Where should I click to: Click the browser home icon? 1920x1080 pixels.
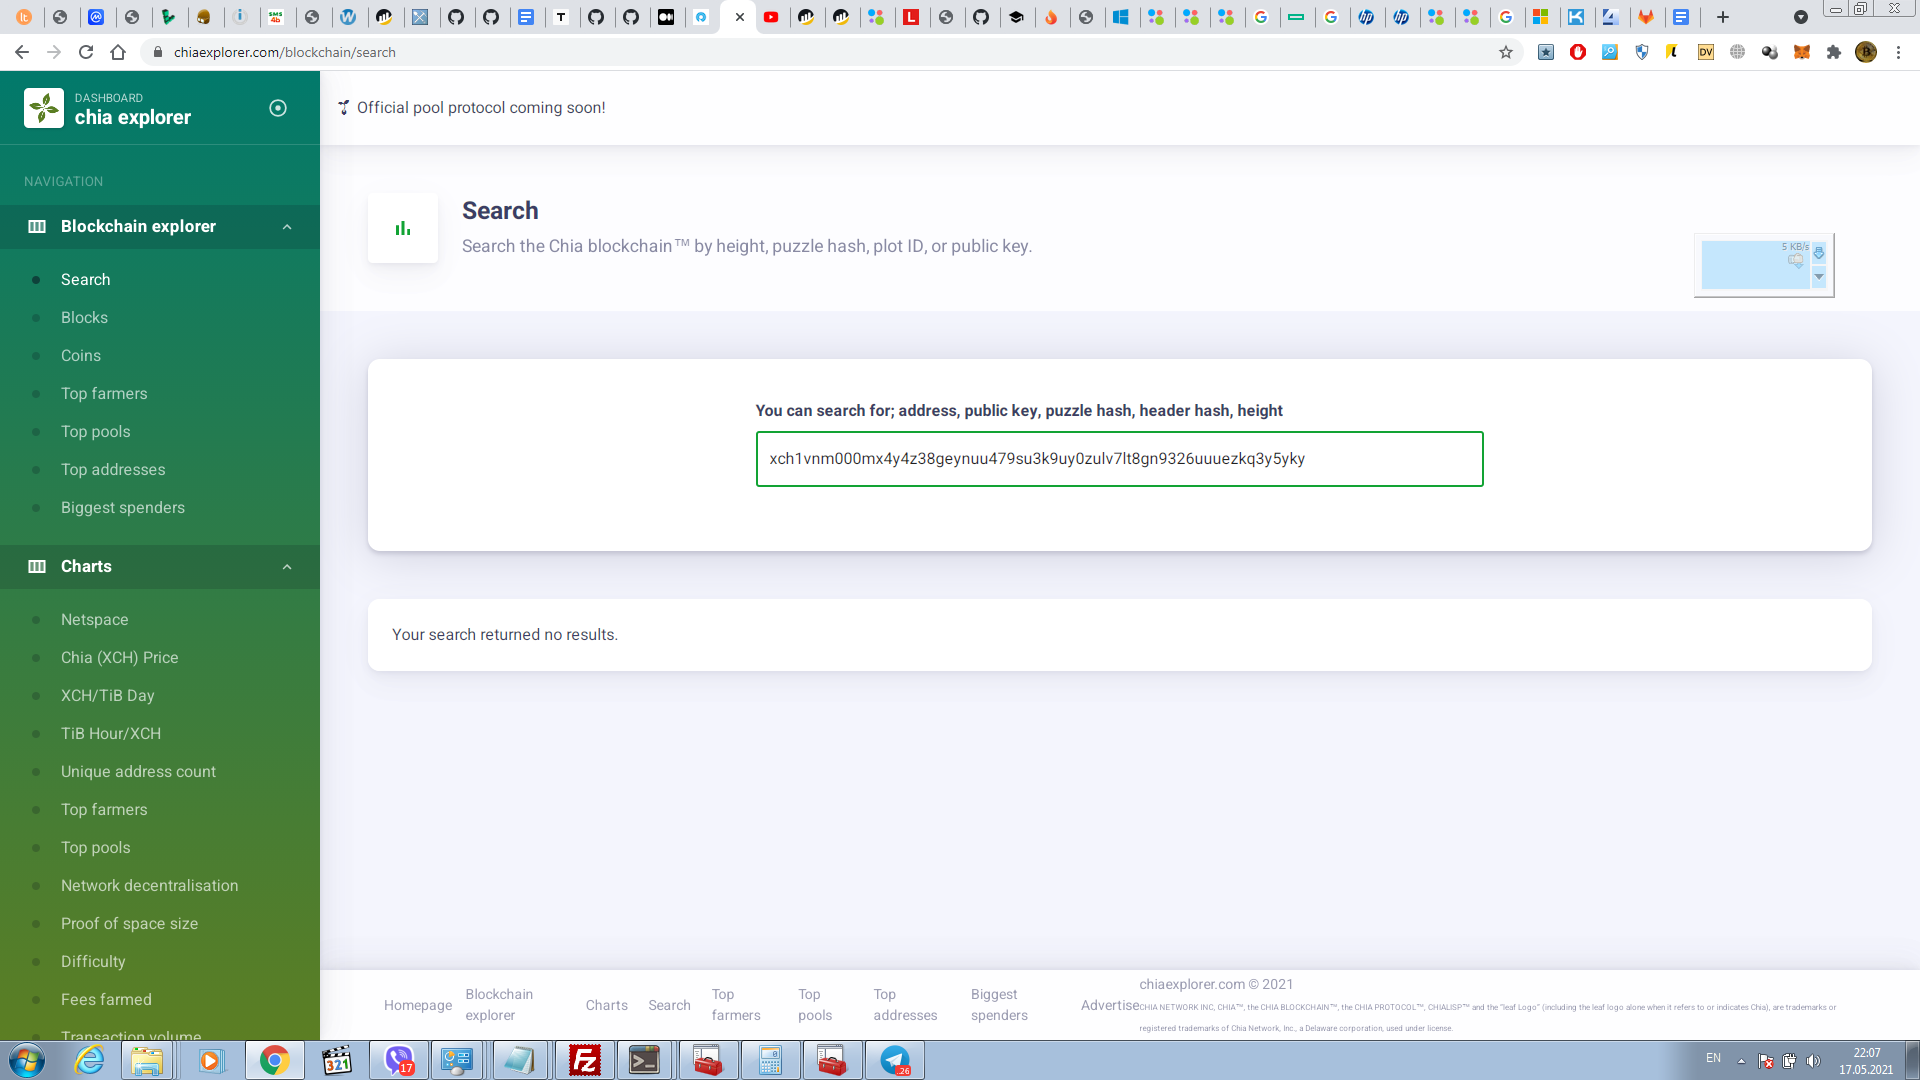118,52
